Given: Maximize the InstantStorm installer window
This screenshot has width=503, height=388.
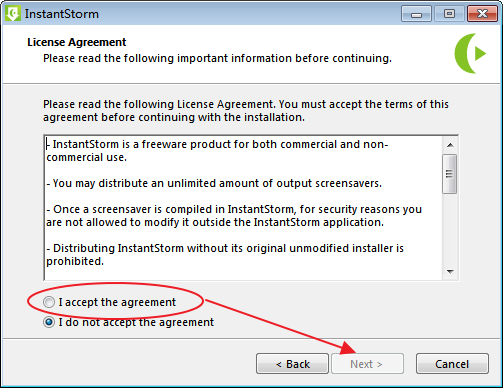Looking at the screenshot, I should (449, 14).
